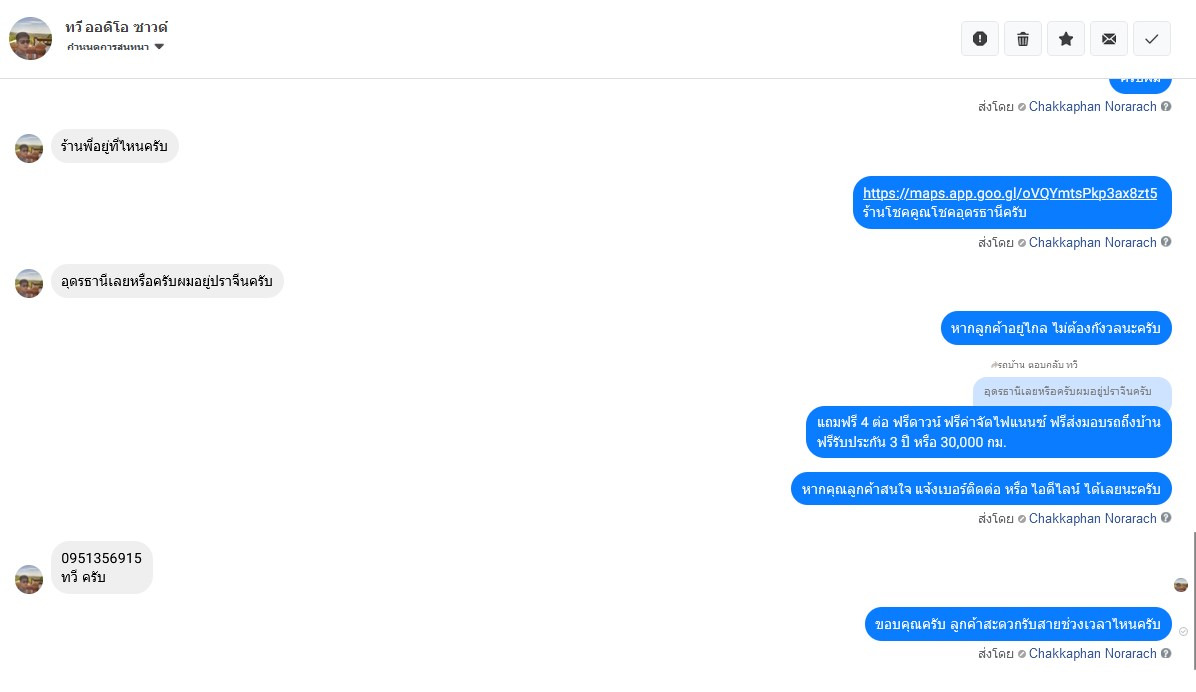The image size is (1196, 692).
Task: Open the customer's profile picture in header
Action: click(x=31, y=39)
